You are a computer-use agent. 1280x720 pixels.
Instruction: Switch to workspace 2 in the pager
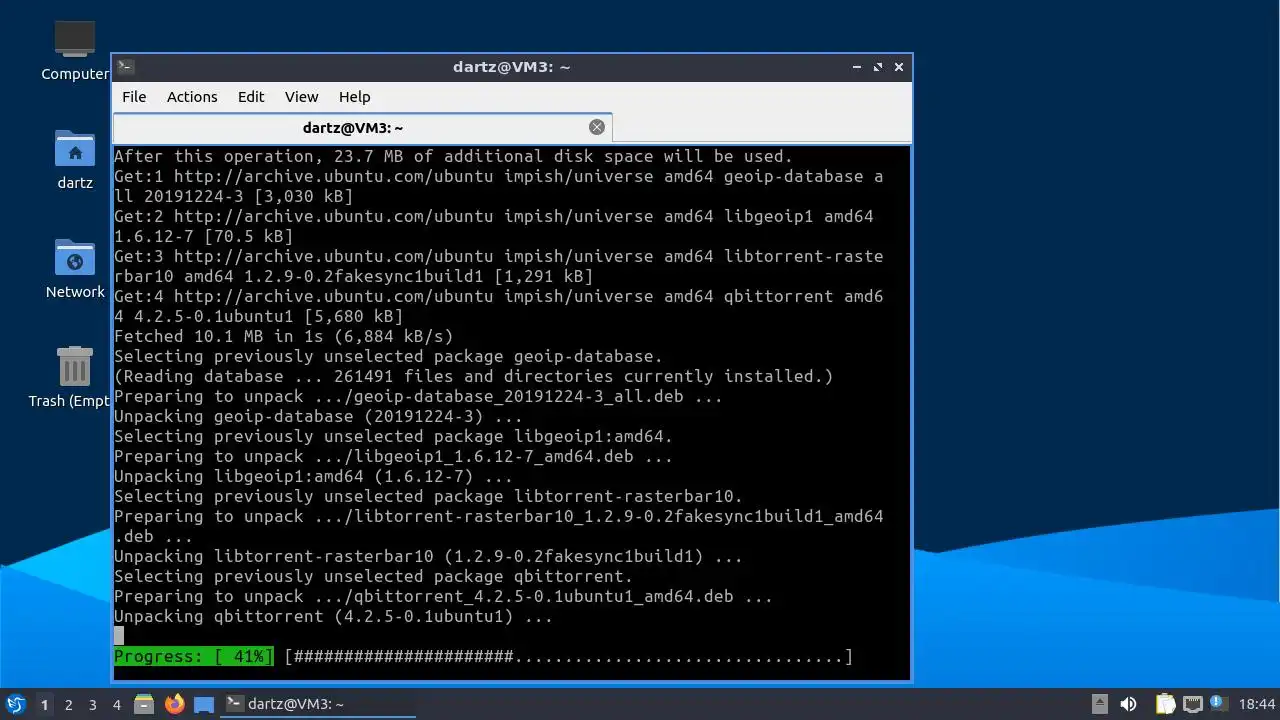click(68, 704)
